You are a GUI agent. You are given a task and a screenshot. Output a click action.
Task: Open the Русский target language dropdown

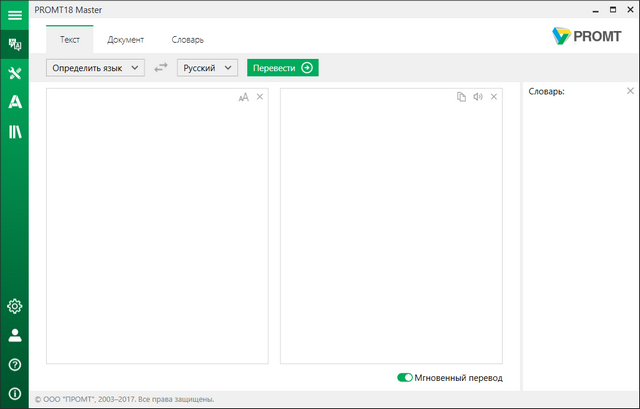click(207, 68)
